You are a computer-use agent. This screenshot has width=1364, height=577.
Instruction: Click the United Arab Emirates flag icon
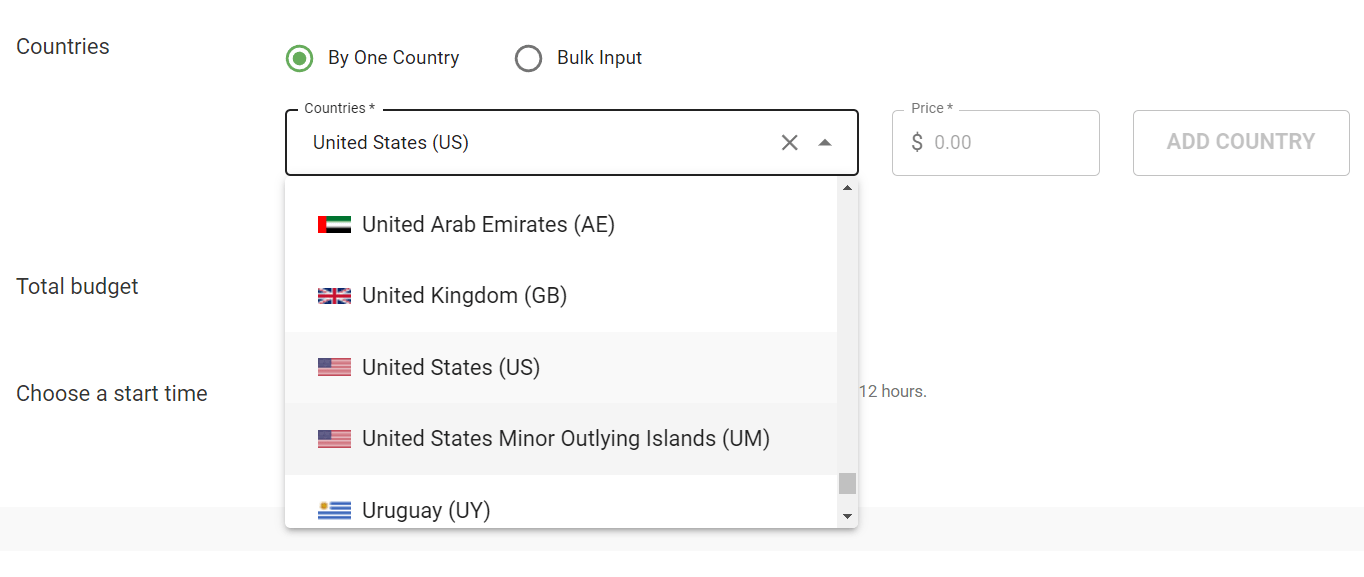pyautogui.click(x=334, y=224)
